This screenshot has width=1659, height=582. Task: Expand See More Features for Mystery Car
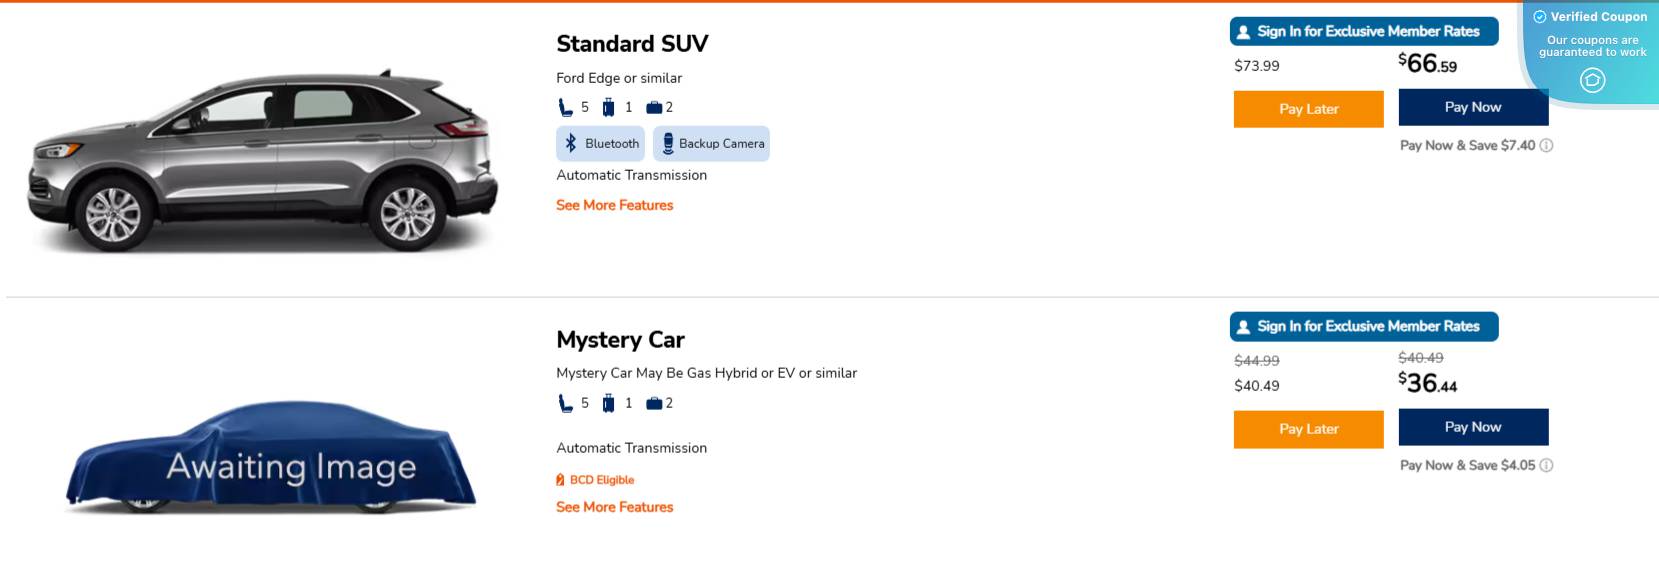(x=613, y=507)
